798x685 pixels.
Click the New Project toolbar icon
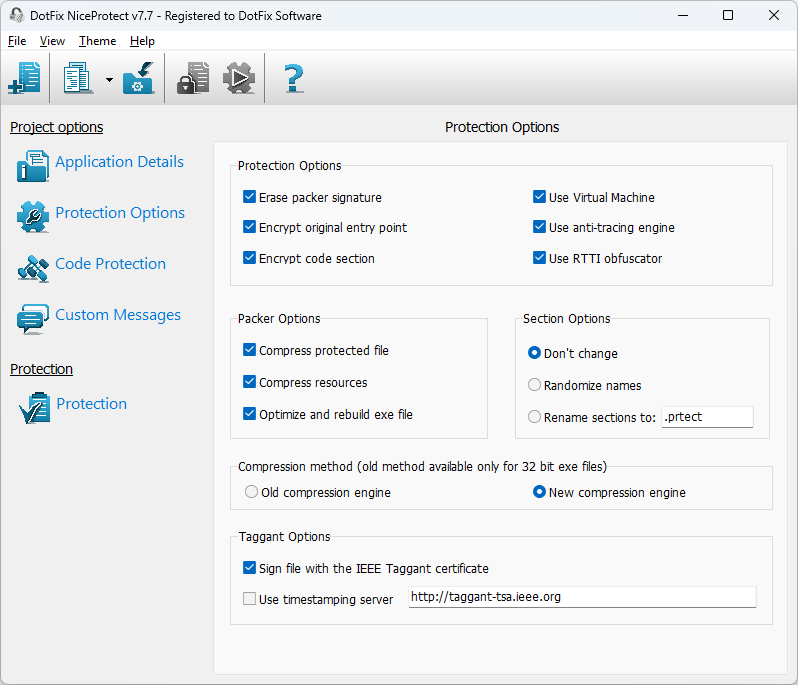[x=24, y=78]
